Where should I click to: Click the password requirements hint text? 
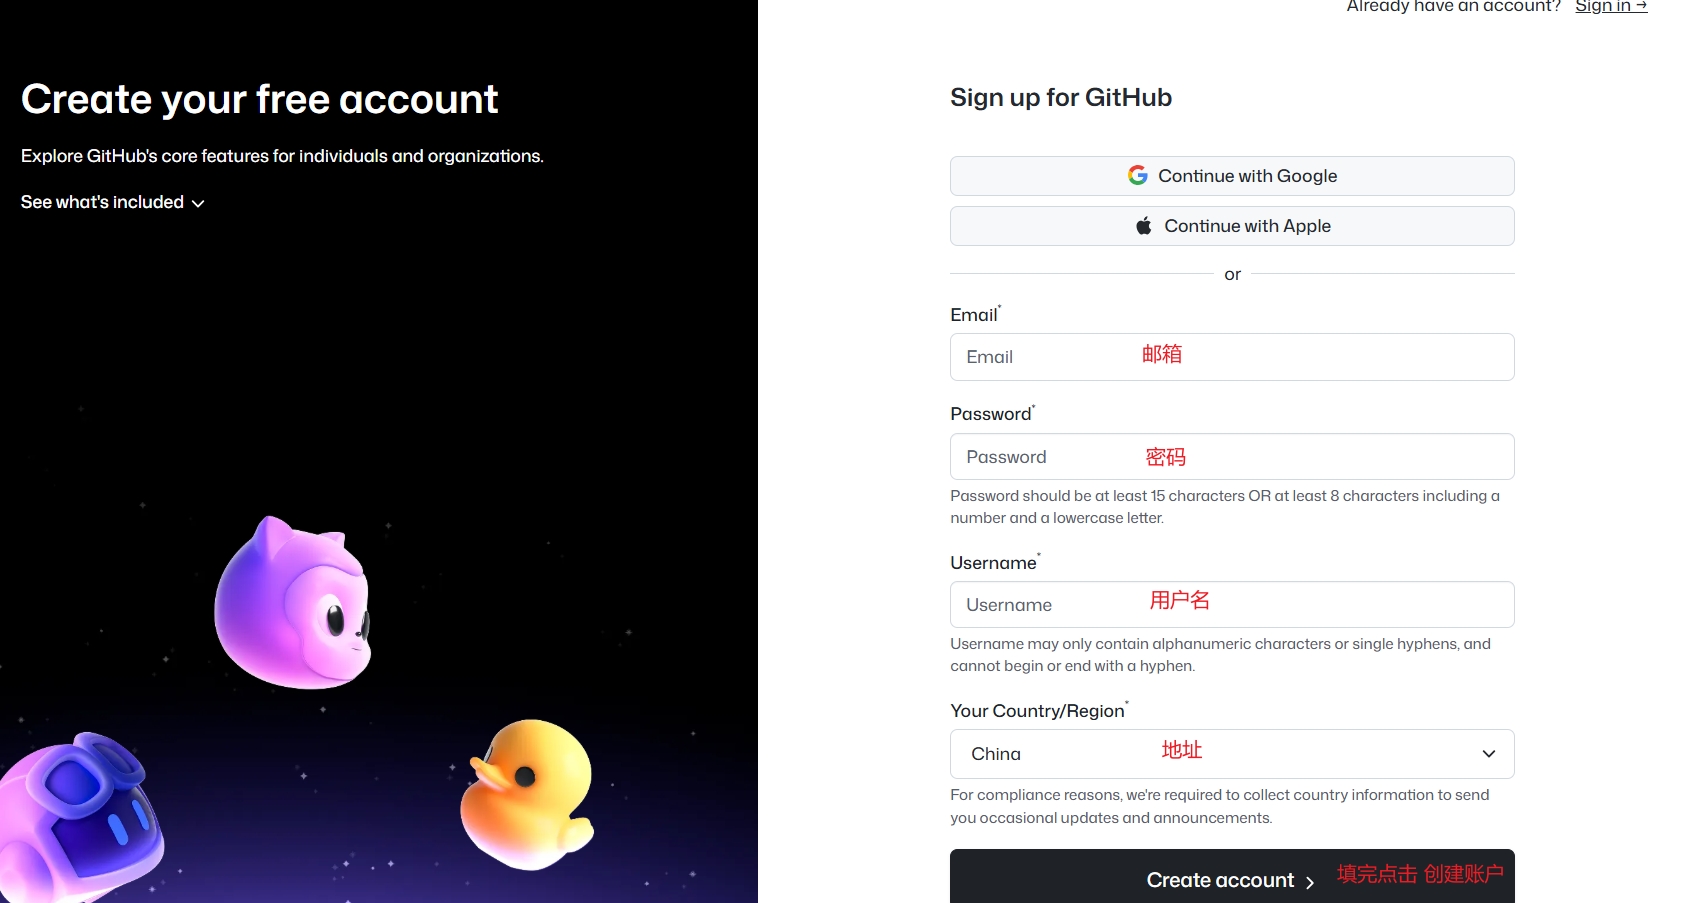click(x=1224, y=507)
